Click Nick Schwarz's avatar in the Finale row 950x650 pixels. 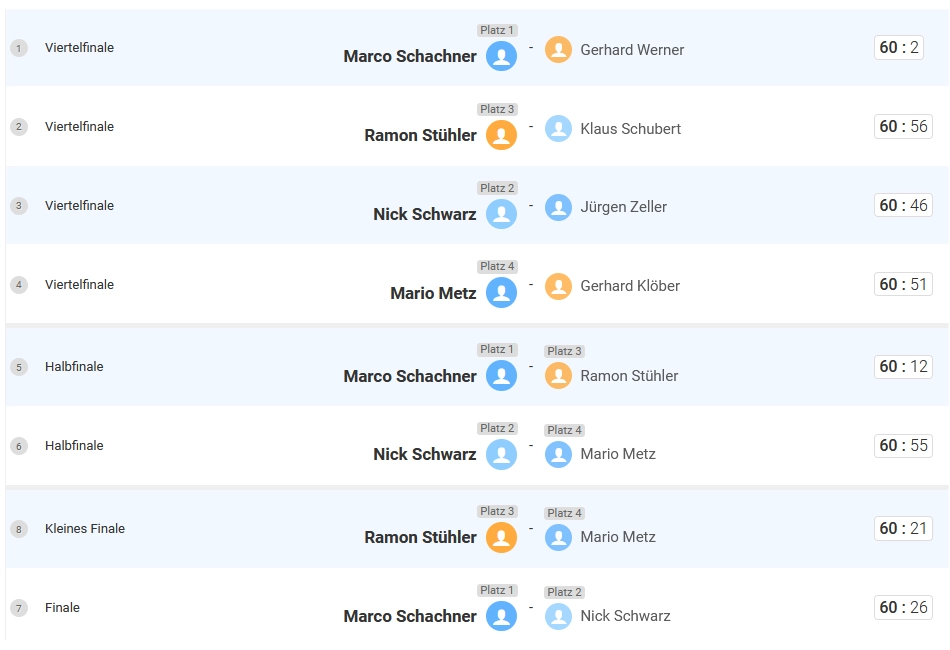558,616
